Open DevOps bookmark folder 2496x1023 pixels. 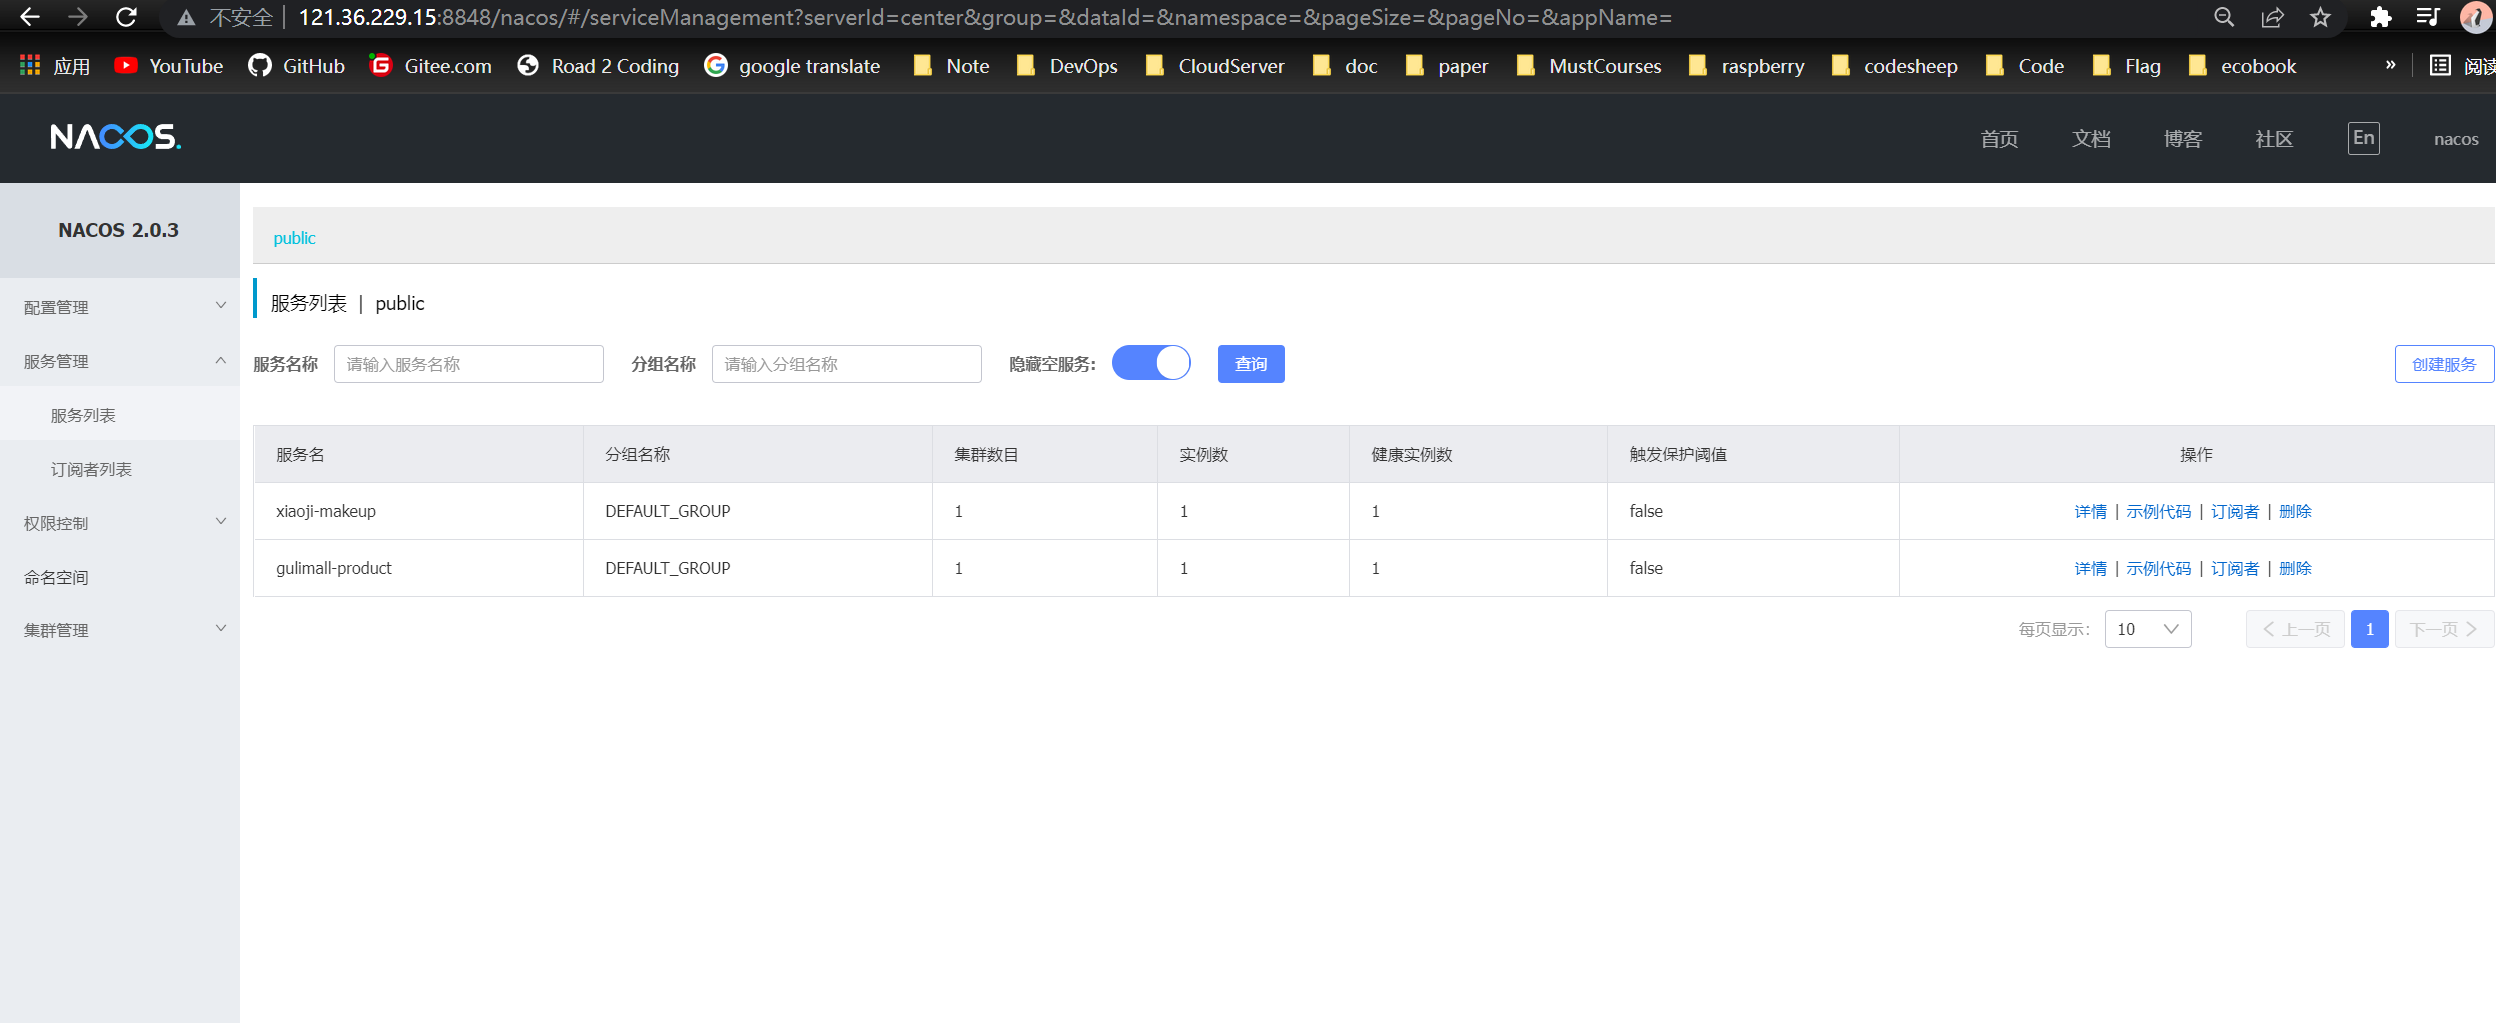coord(1067,66)
